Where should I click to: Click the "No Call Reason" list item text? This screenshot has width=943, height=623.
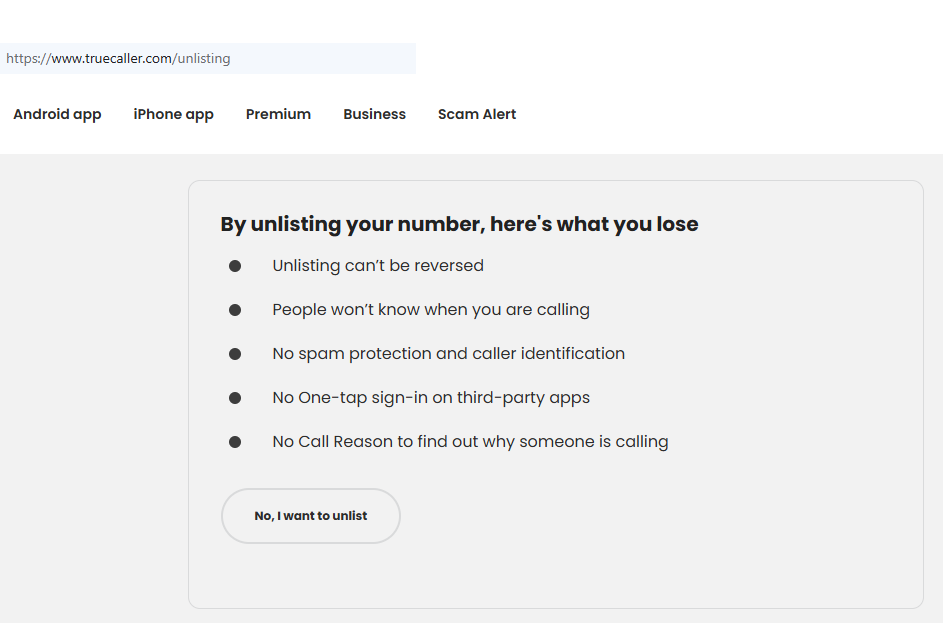470,442
